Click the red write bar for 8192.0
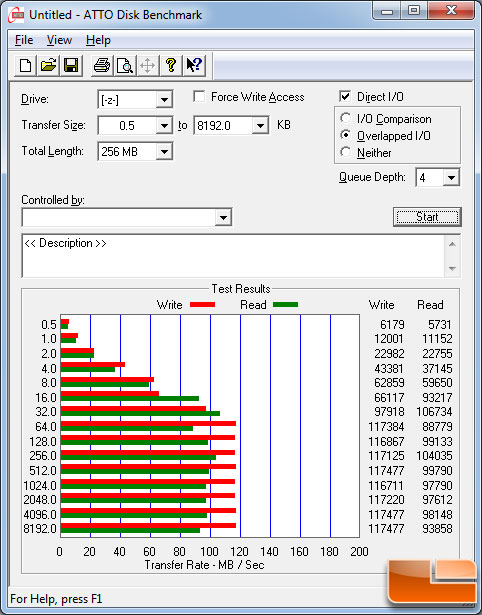The width and height of the screenshot is (482, 615). (148, 526)
